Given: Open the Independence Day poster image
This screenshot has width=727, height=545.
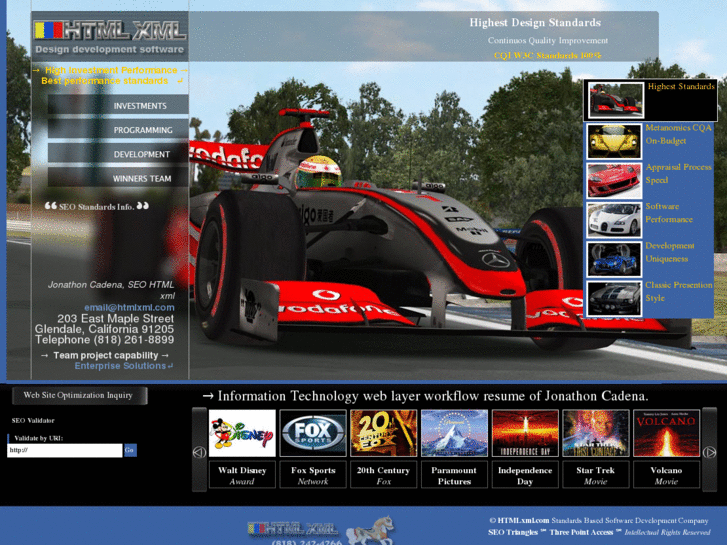Looking at the screenshot, I should pos(525,433).
